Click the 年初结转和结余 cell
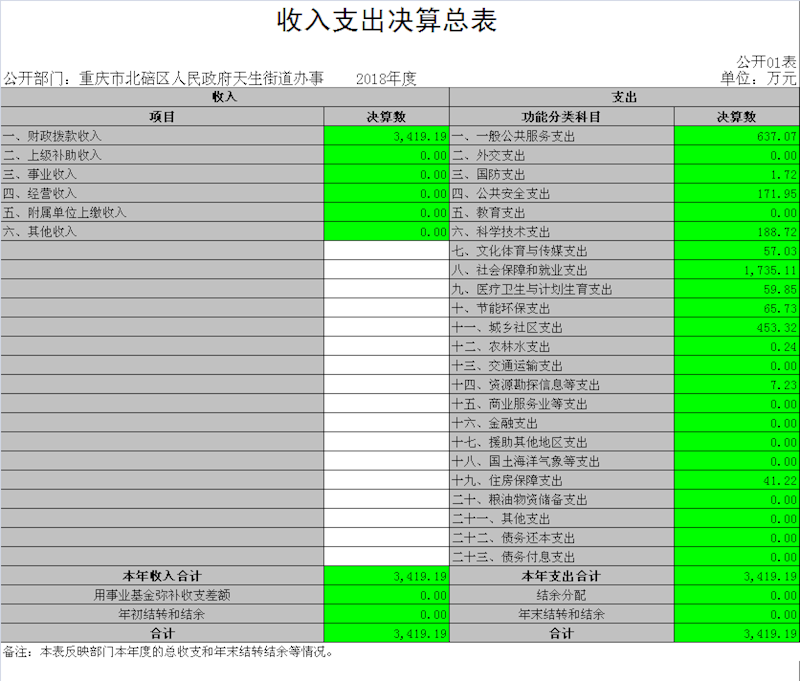Image resolution: width=800 pixels, height=681 pixels. pyautogui.click(x=162, y=614)
